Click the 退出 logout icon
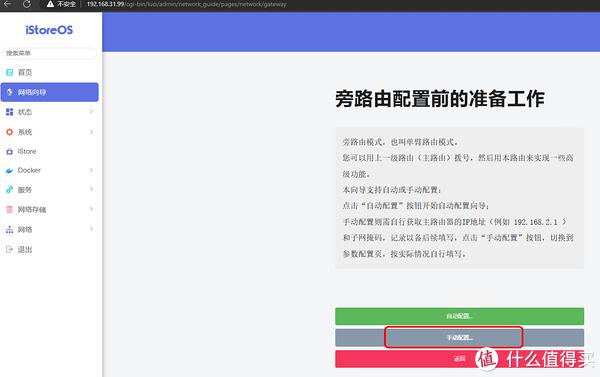This screenshot has height=377, width=600. (10, 250)
